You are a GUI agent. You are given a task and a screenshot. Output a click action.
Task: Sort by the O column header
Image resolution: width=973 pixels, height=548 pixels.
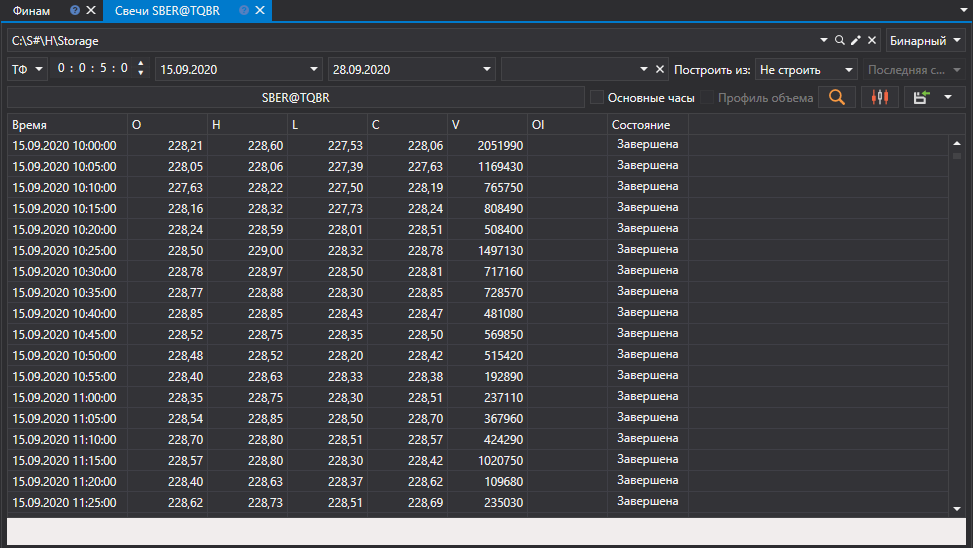click(168, 125)
